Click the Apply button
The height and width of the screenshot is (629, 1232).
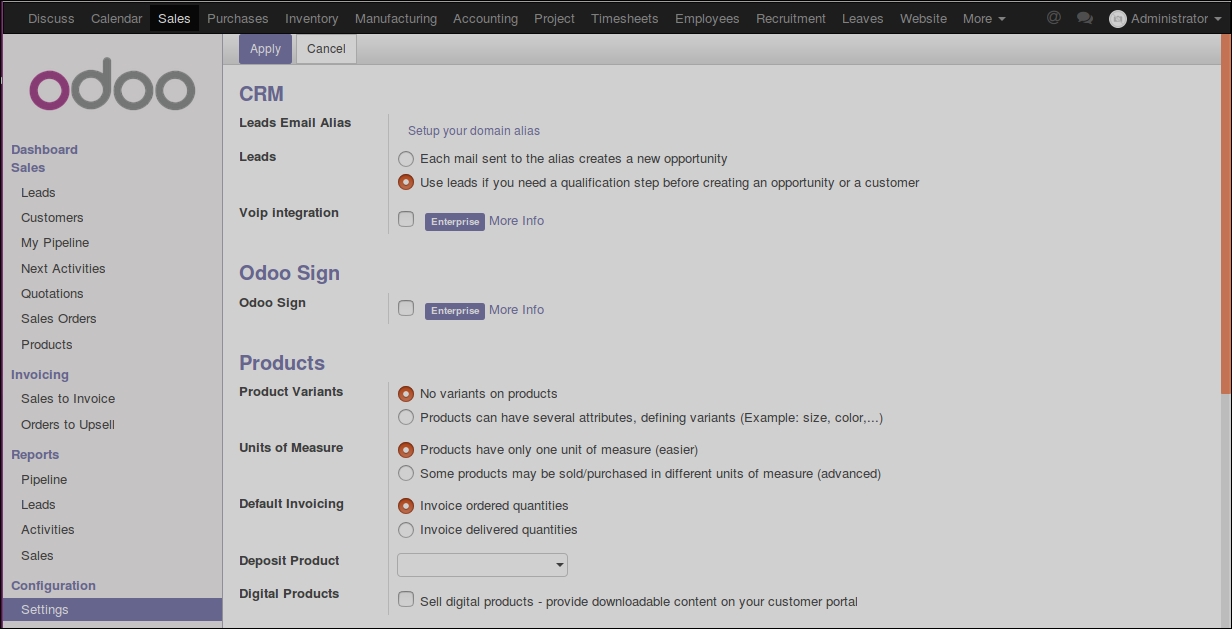pos(265,49)
